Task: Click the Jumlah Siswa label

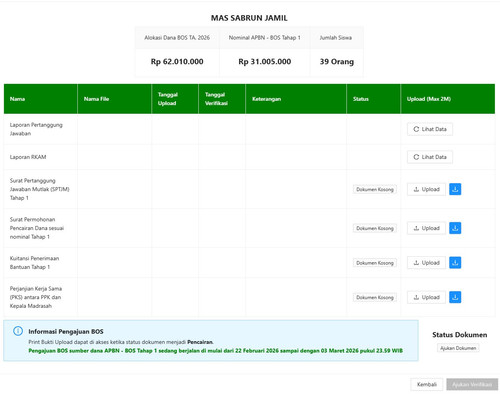Action: 336,38
